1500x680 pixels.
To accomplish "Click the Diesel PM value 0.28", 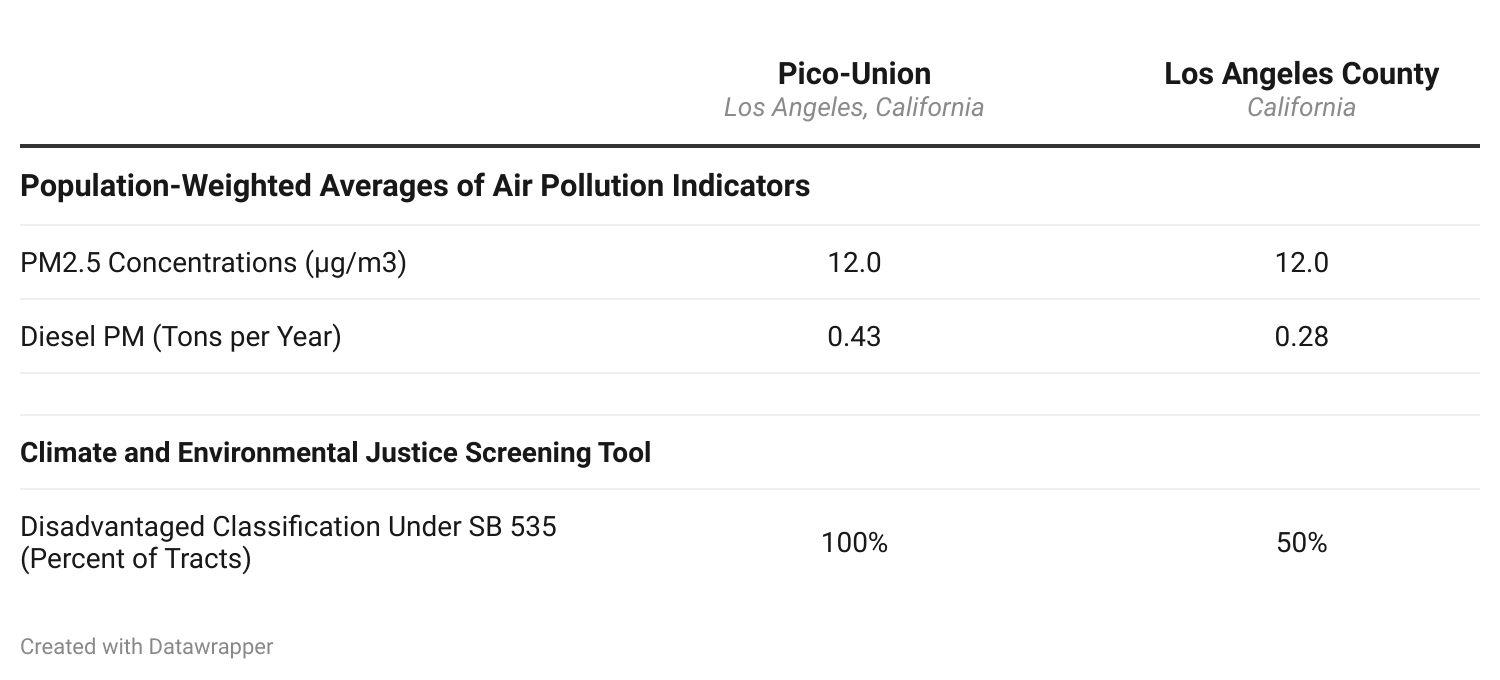I will 1301,337.
